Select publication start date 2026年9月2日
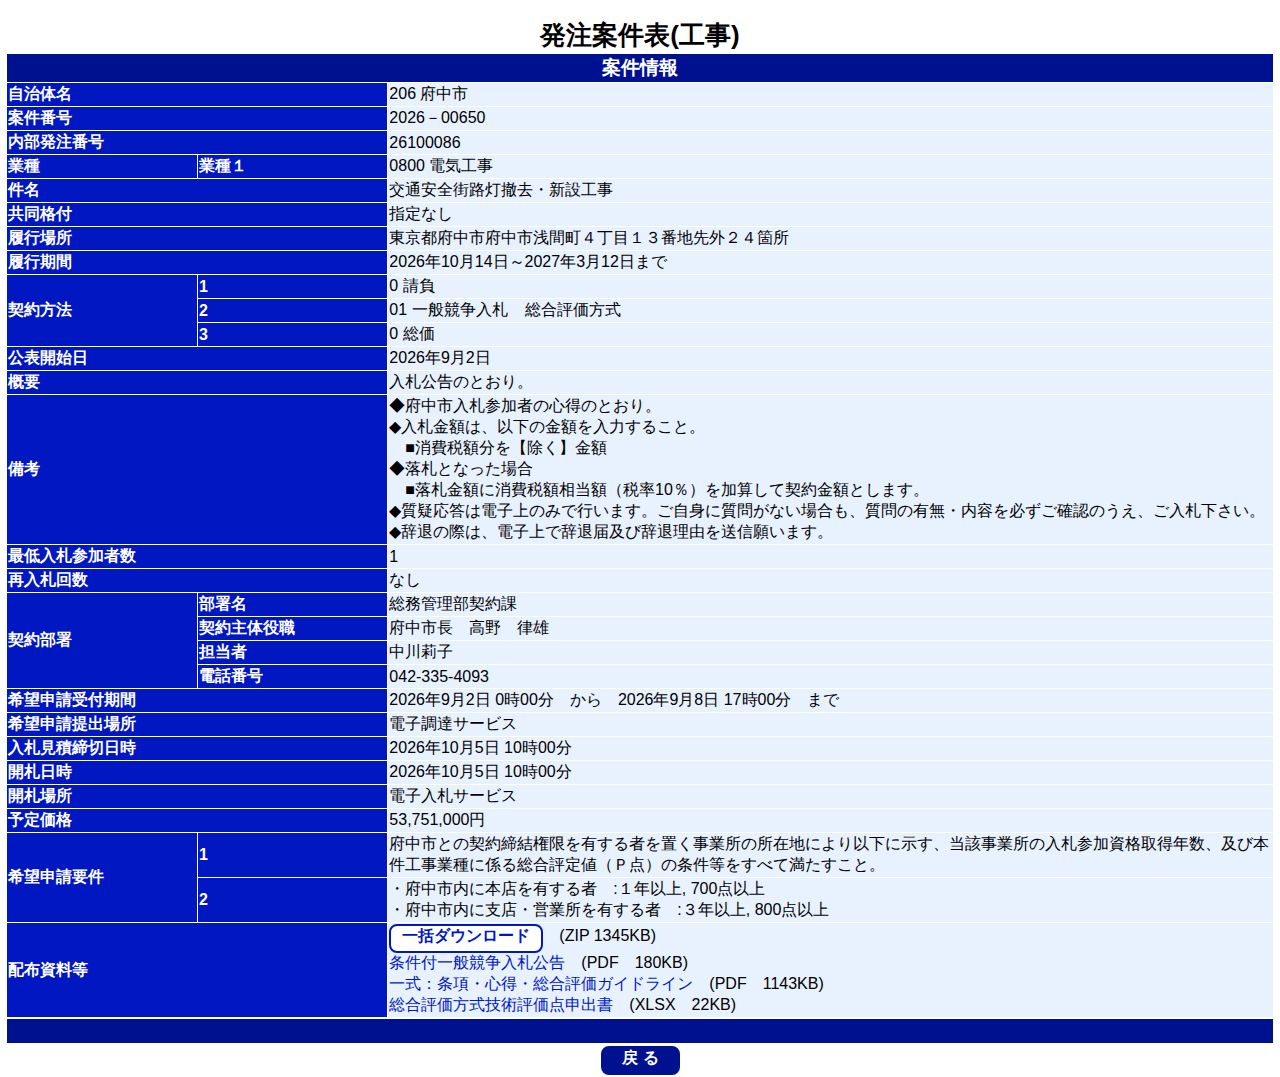The height and width of the screenshot is (1077, 1280). coord(440,358)
